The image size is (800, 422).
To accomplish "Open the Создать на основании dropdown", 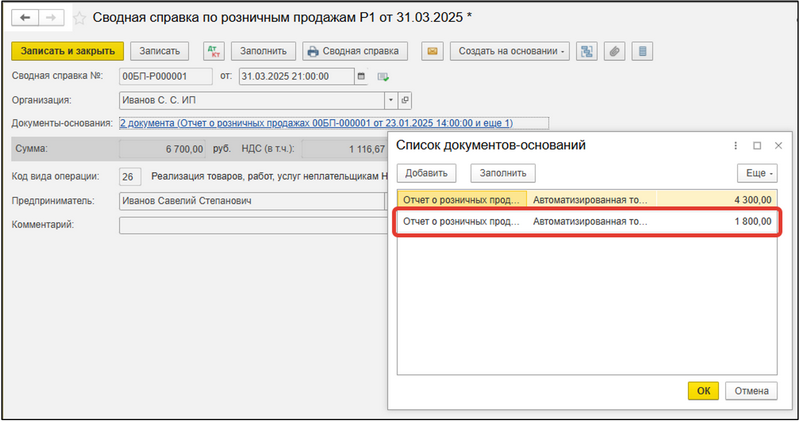I will pyautogui.click(x=510, y=51).
